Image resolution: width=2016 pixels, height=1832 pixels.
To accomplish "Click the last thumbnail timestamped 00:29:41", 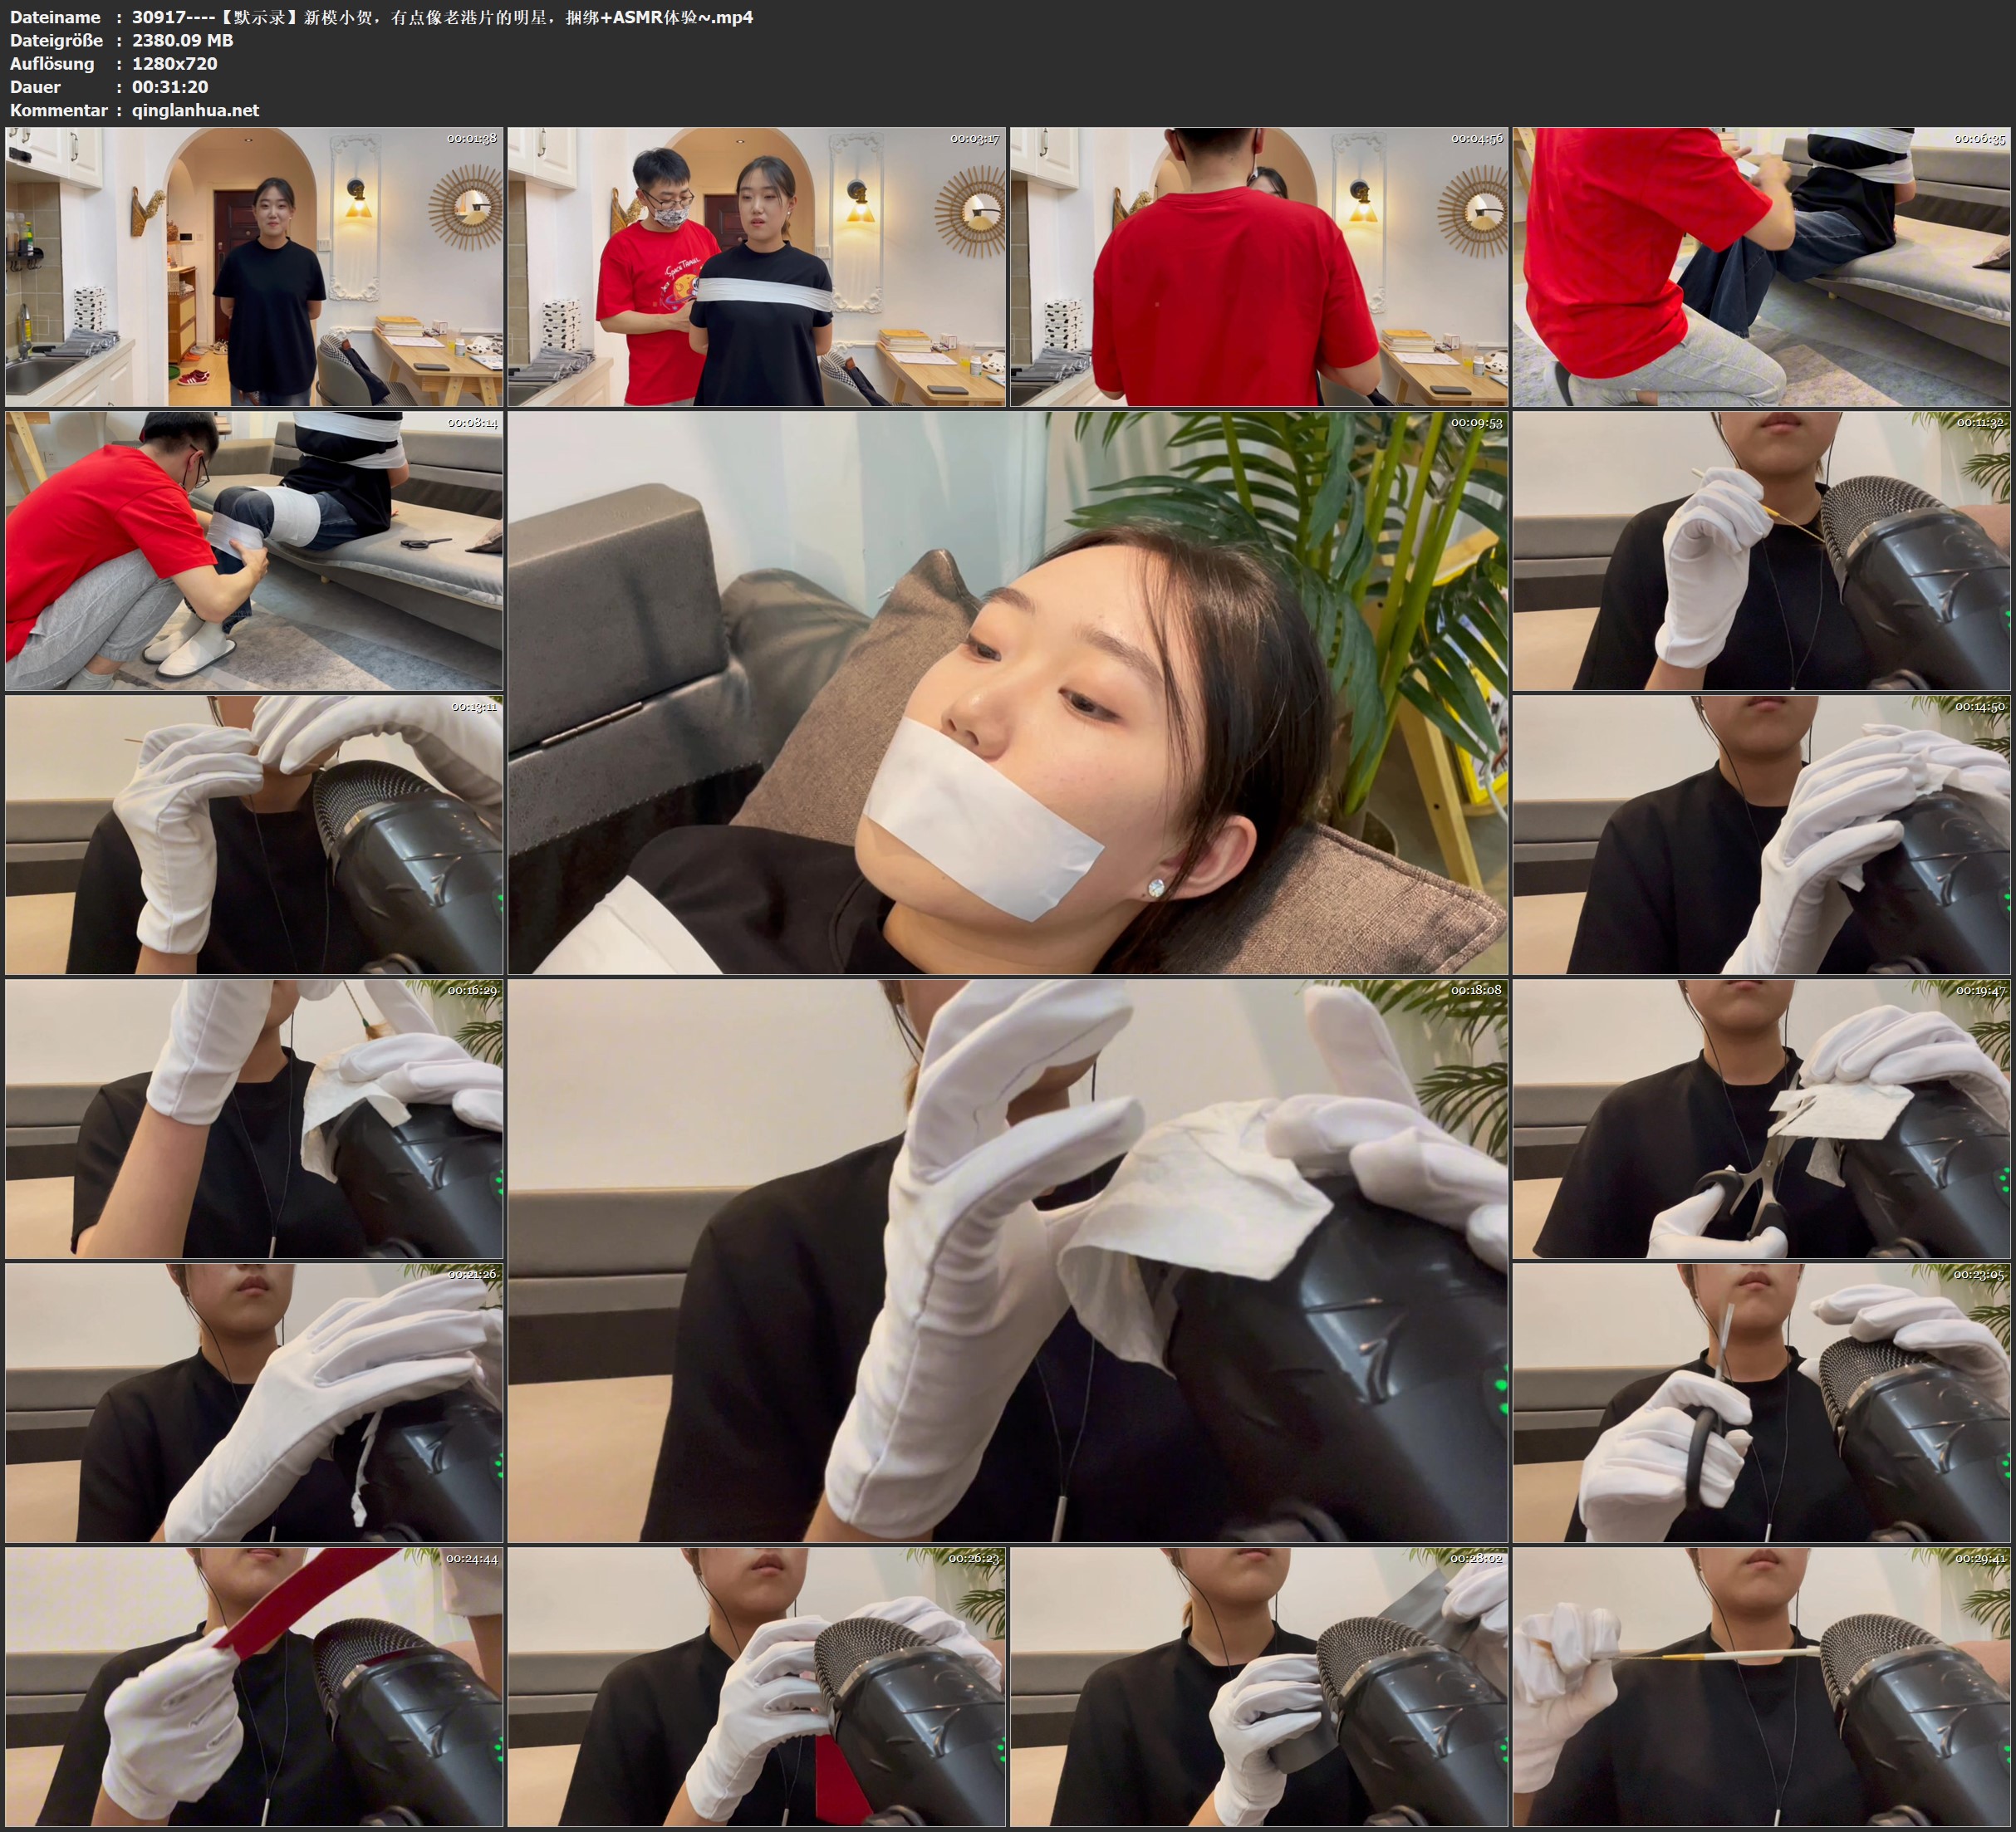I will [1761, 1686].
